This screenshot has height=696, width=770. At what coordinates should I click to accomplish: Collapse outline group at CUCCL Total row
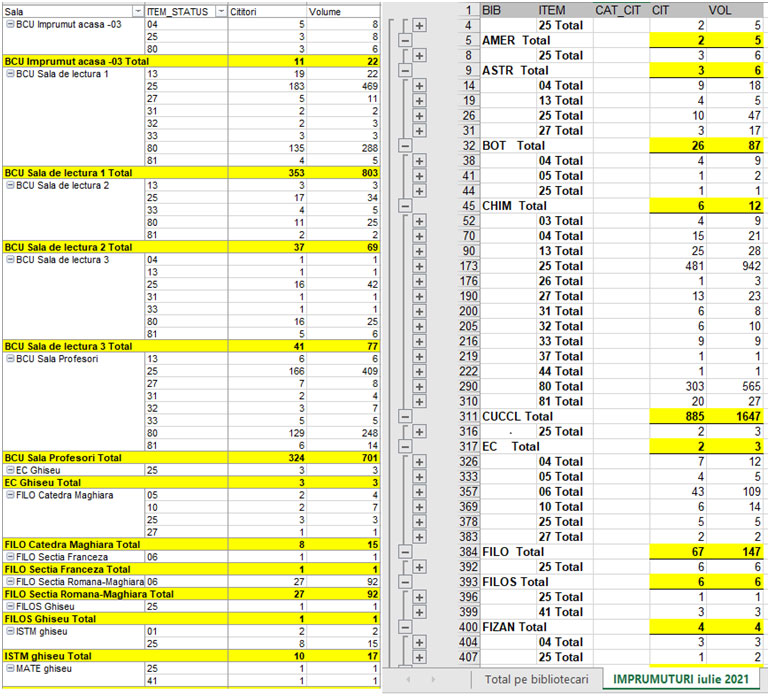405,417
